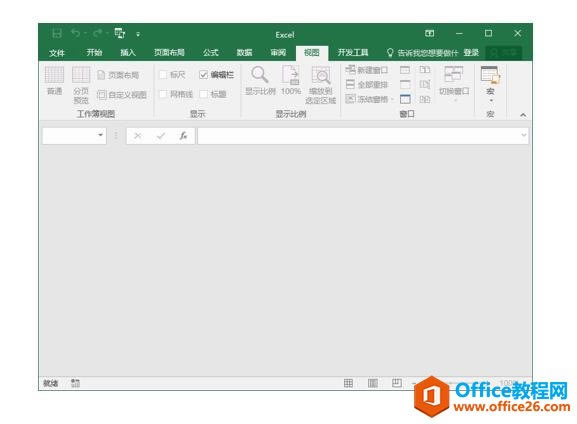
Task: Click the macro recording icon in status bar
Action: (75, 383)
